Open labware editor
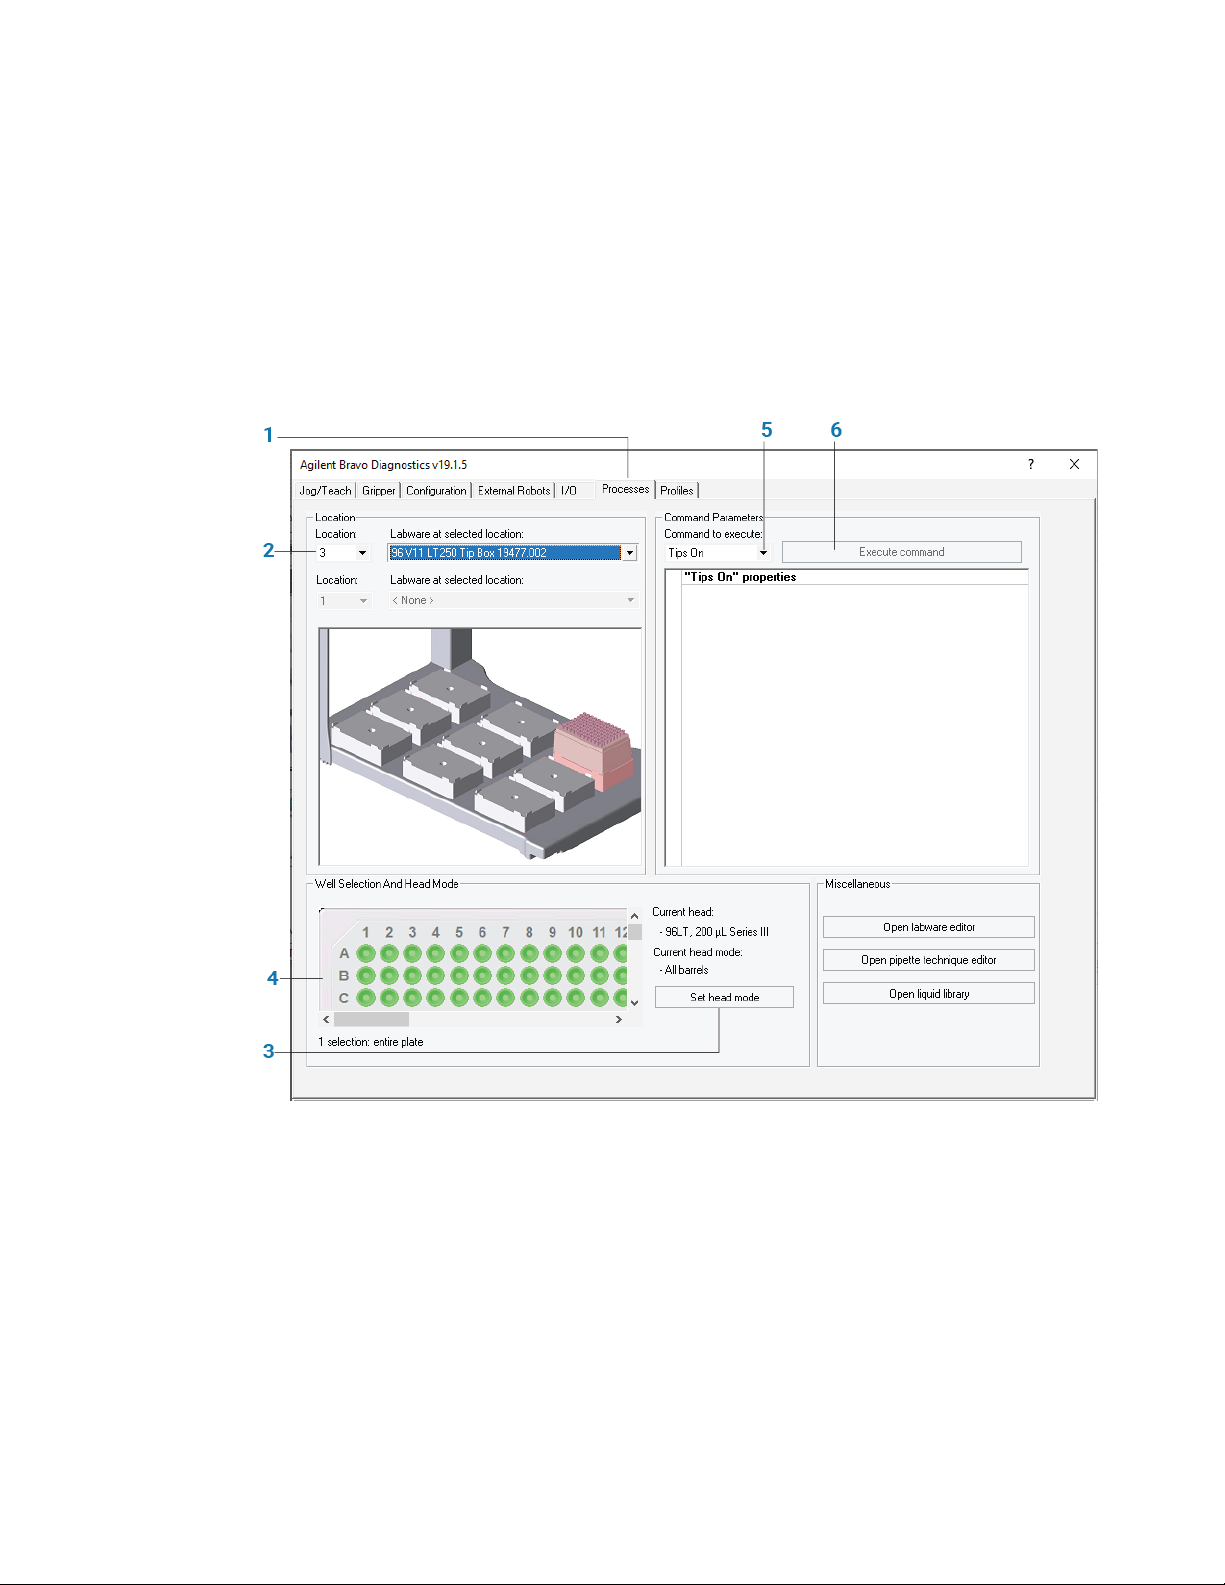The image size is (1225, 1585). point(928,927)
